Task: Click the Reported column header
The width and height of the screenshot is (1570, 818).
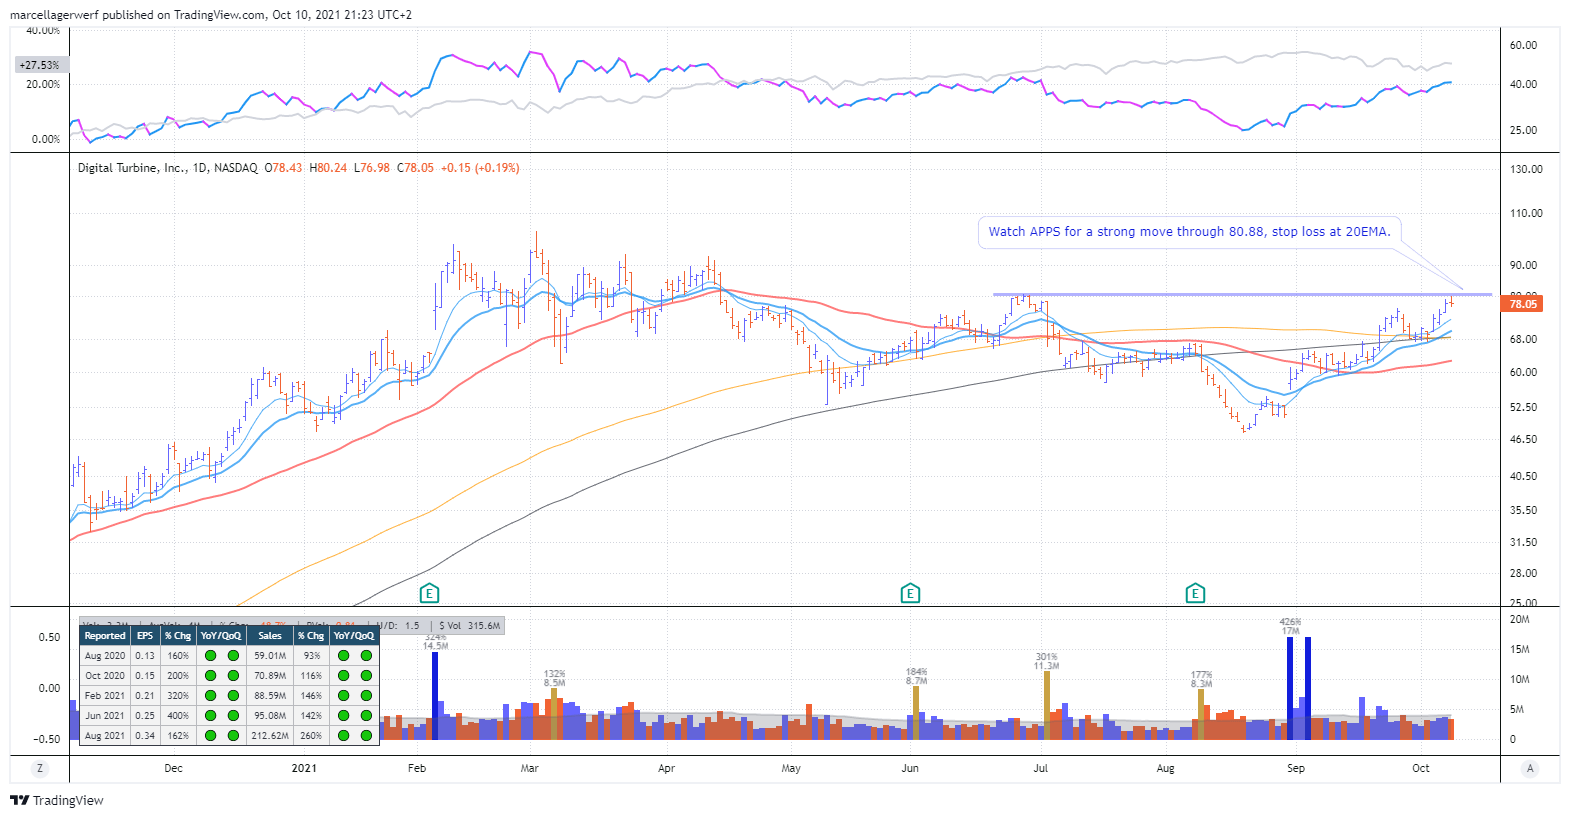Action: tap(105, 635)
